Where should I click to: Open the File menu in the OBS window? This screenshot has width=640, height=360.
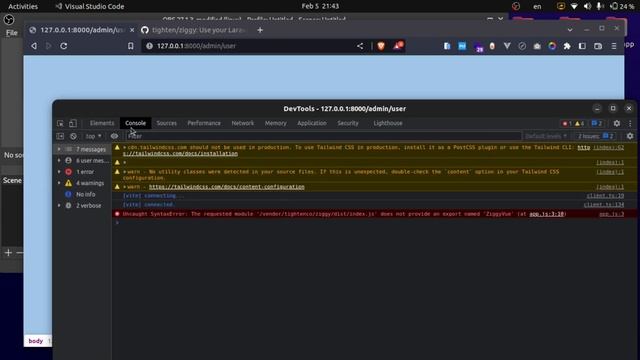point(11,33)
